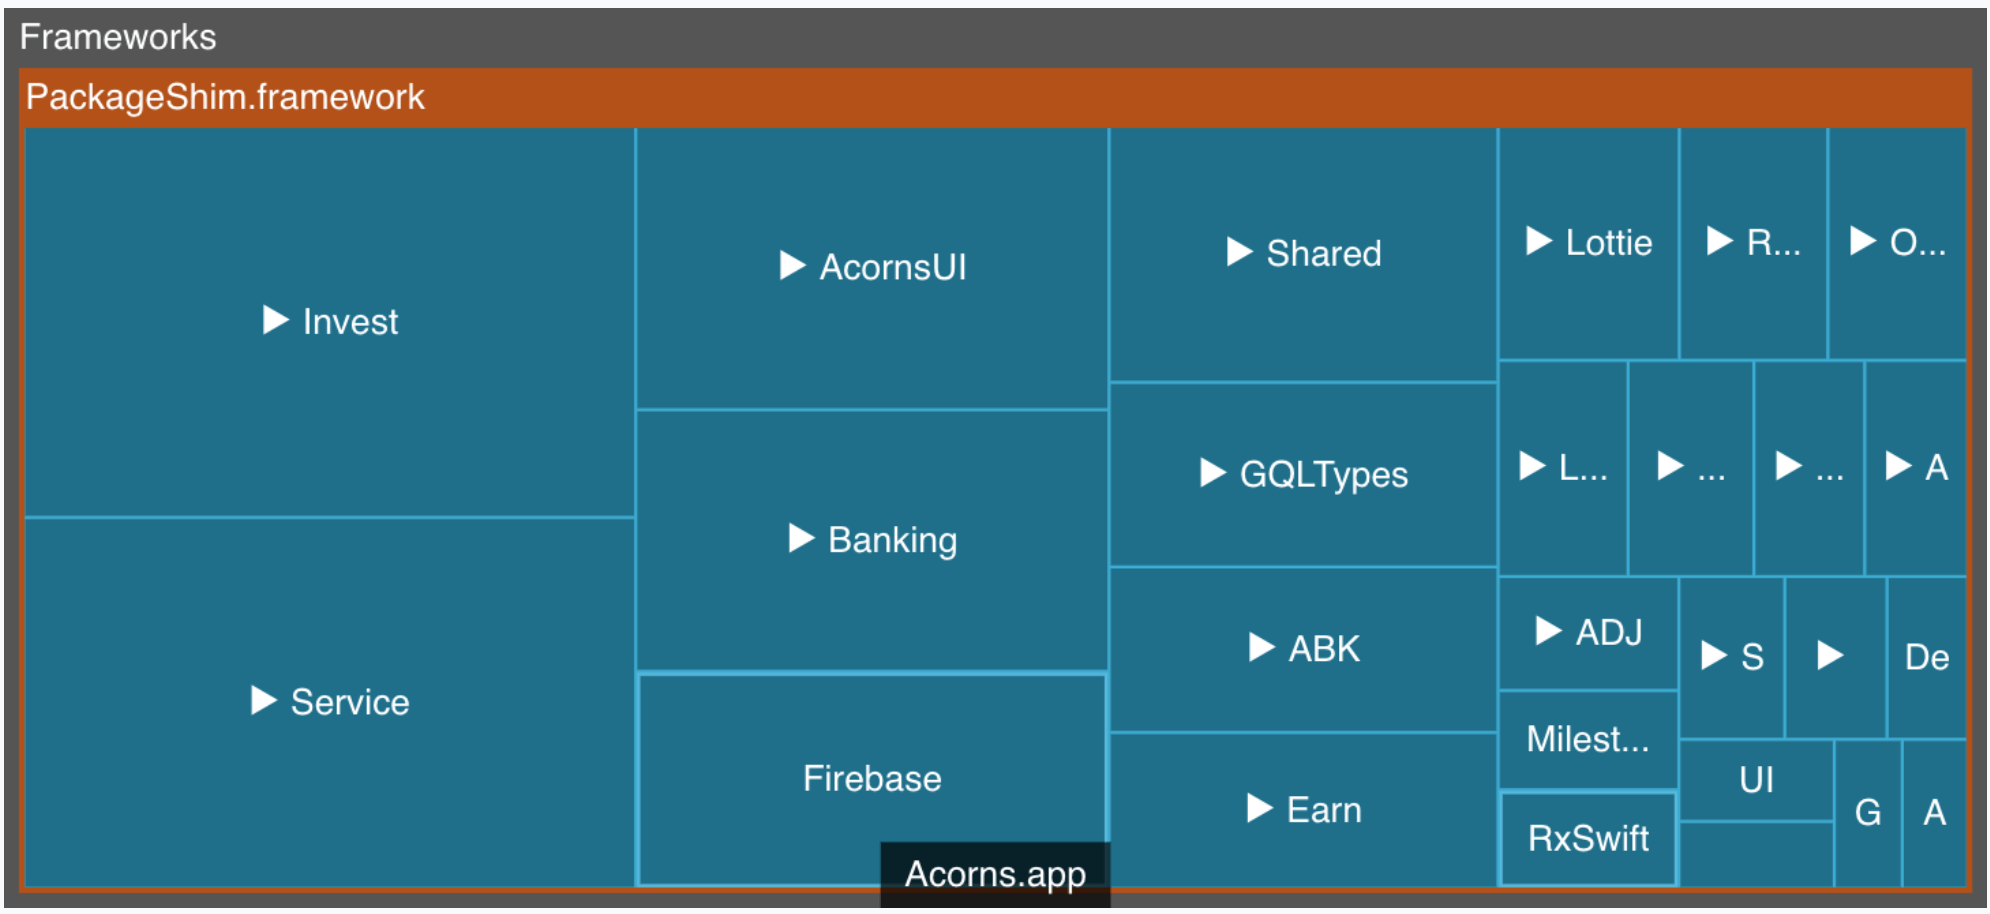Click the disclosure triangle icon on Banking
The image size is (1990, 914).
point(801,540)
